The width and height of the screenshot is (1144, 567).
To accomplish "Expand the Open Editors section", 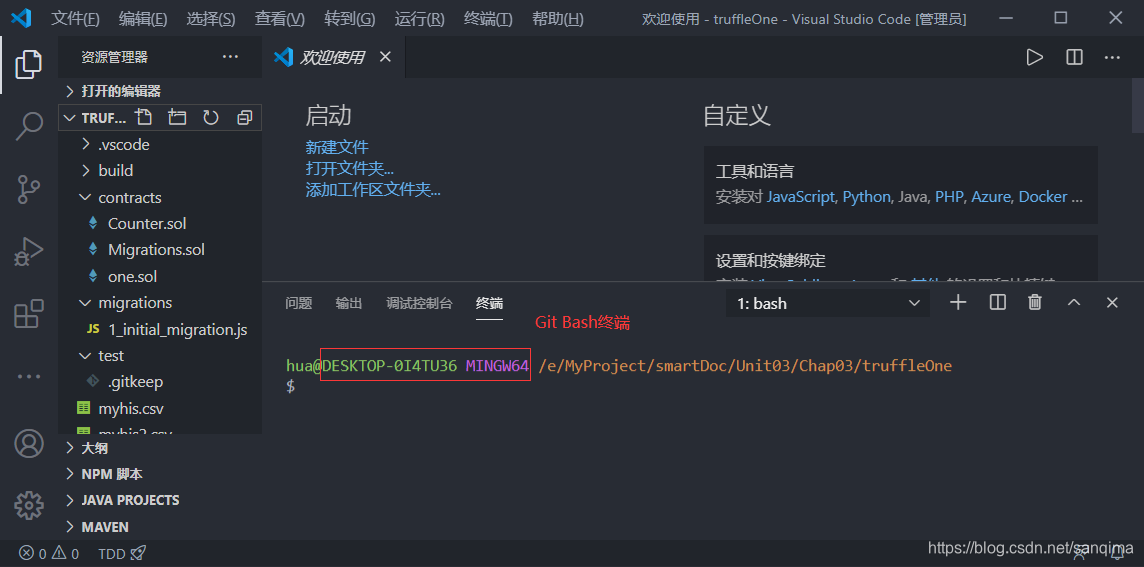I will coord(160,91).
